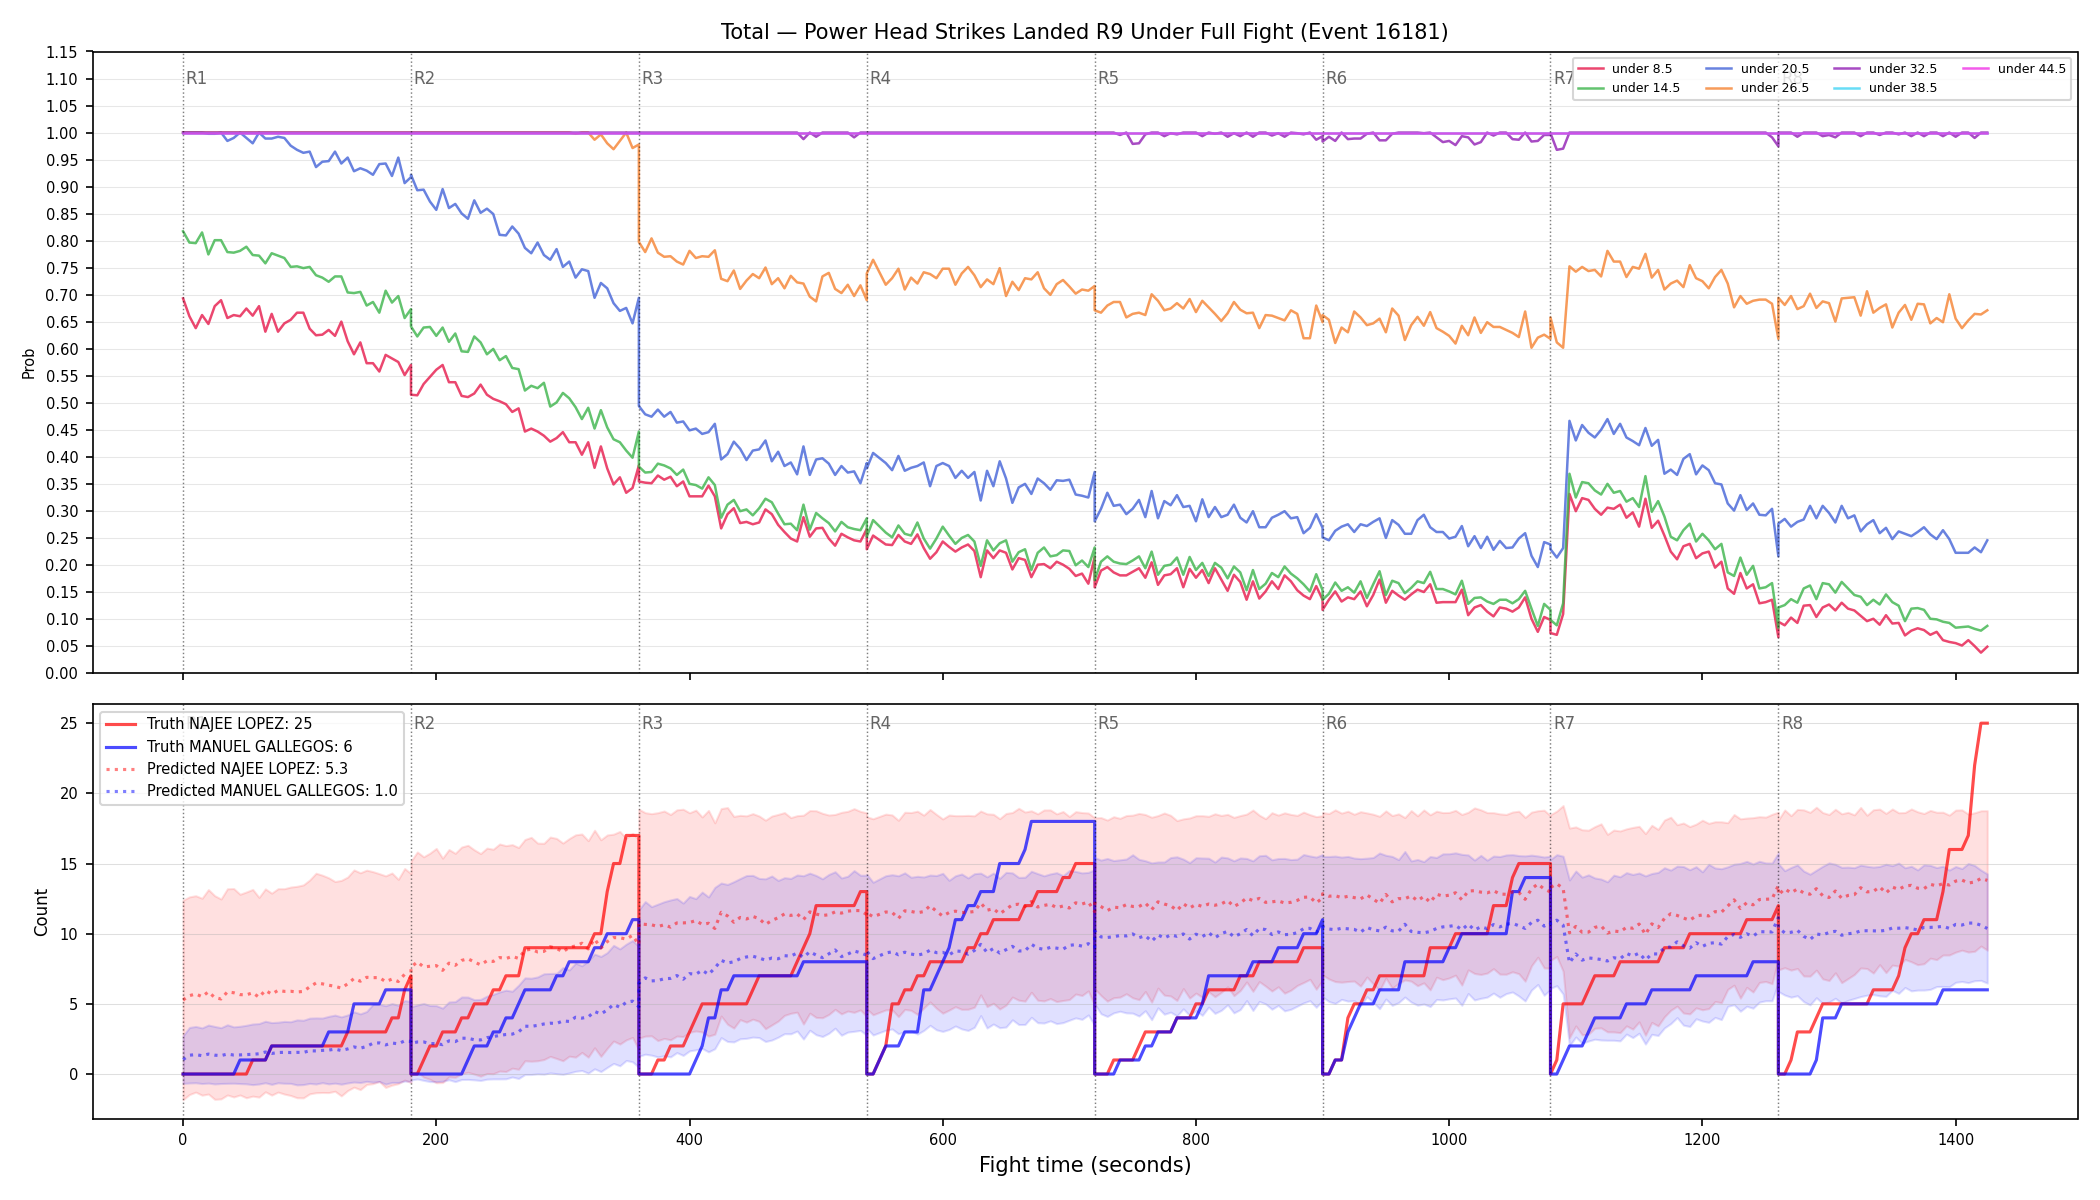Click the 'Prob' y-axis label
Screen dimensions: 2100x1200
tap(29, 363)
